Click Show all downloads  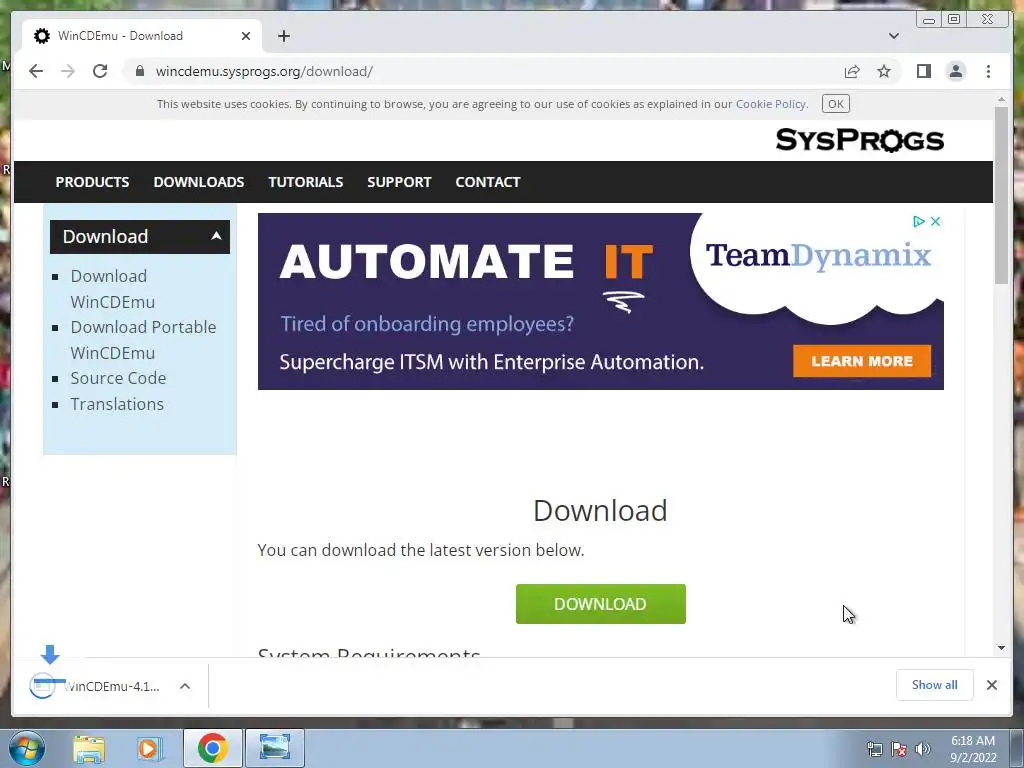(935, 684)
